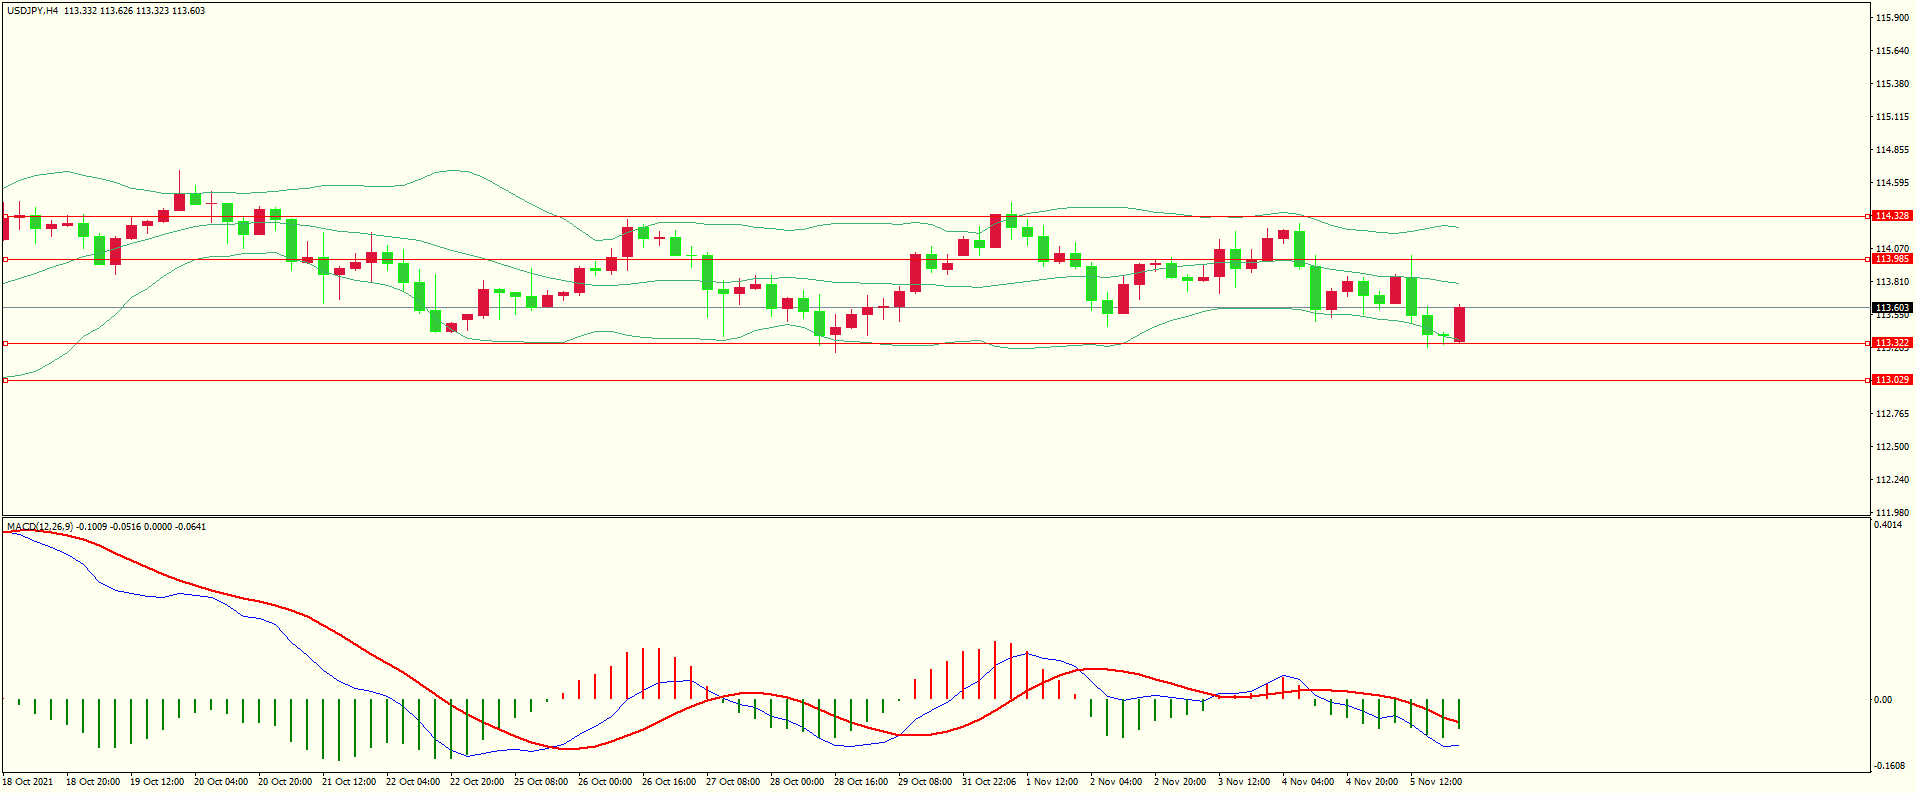Image resolution: width=1916 pixels, height=793 pixels.
Task: Click the 20 Oct 20:00 time label
Action: pos(285,782)
